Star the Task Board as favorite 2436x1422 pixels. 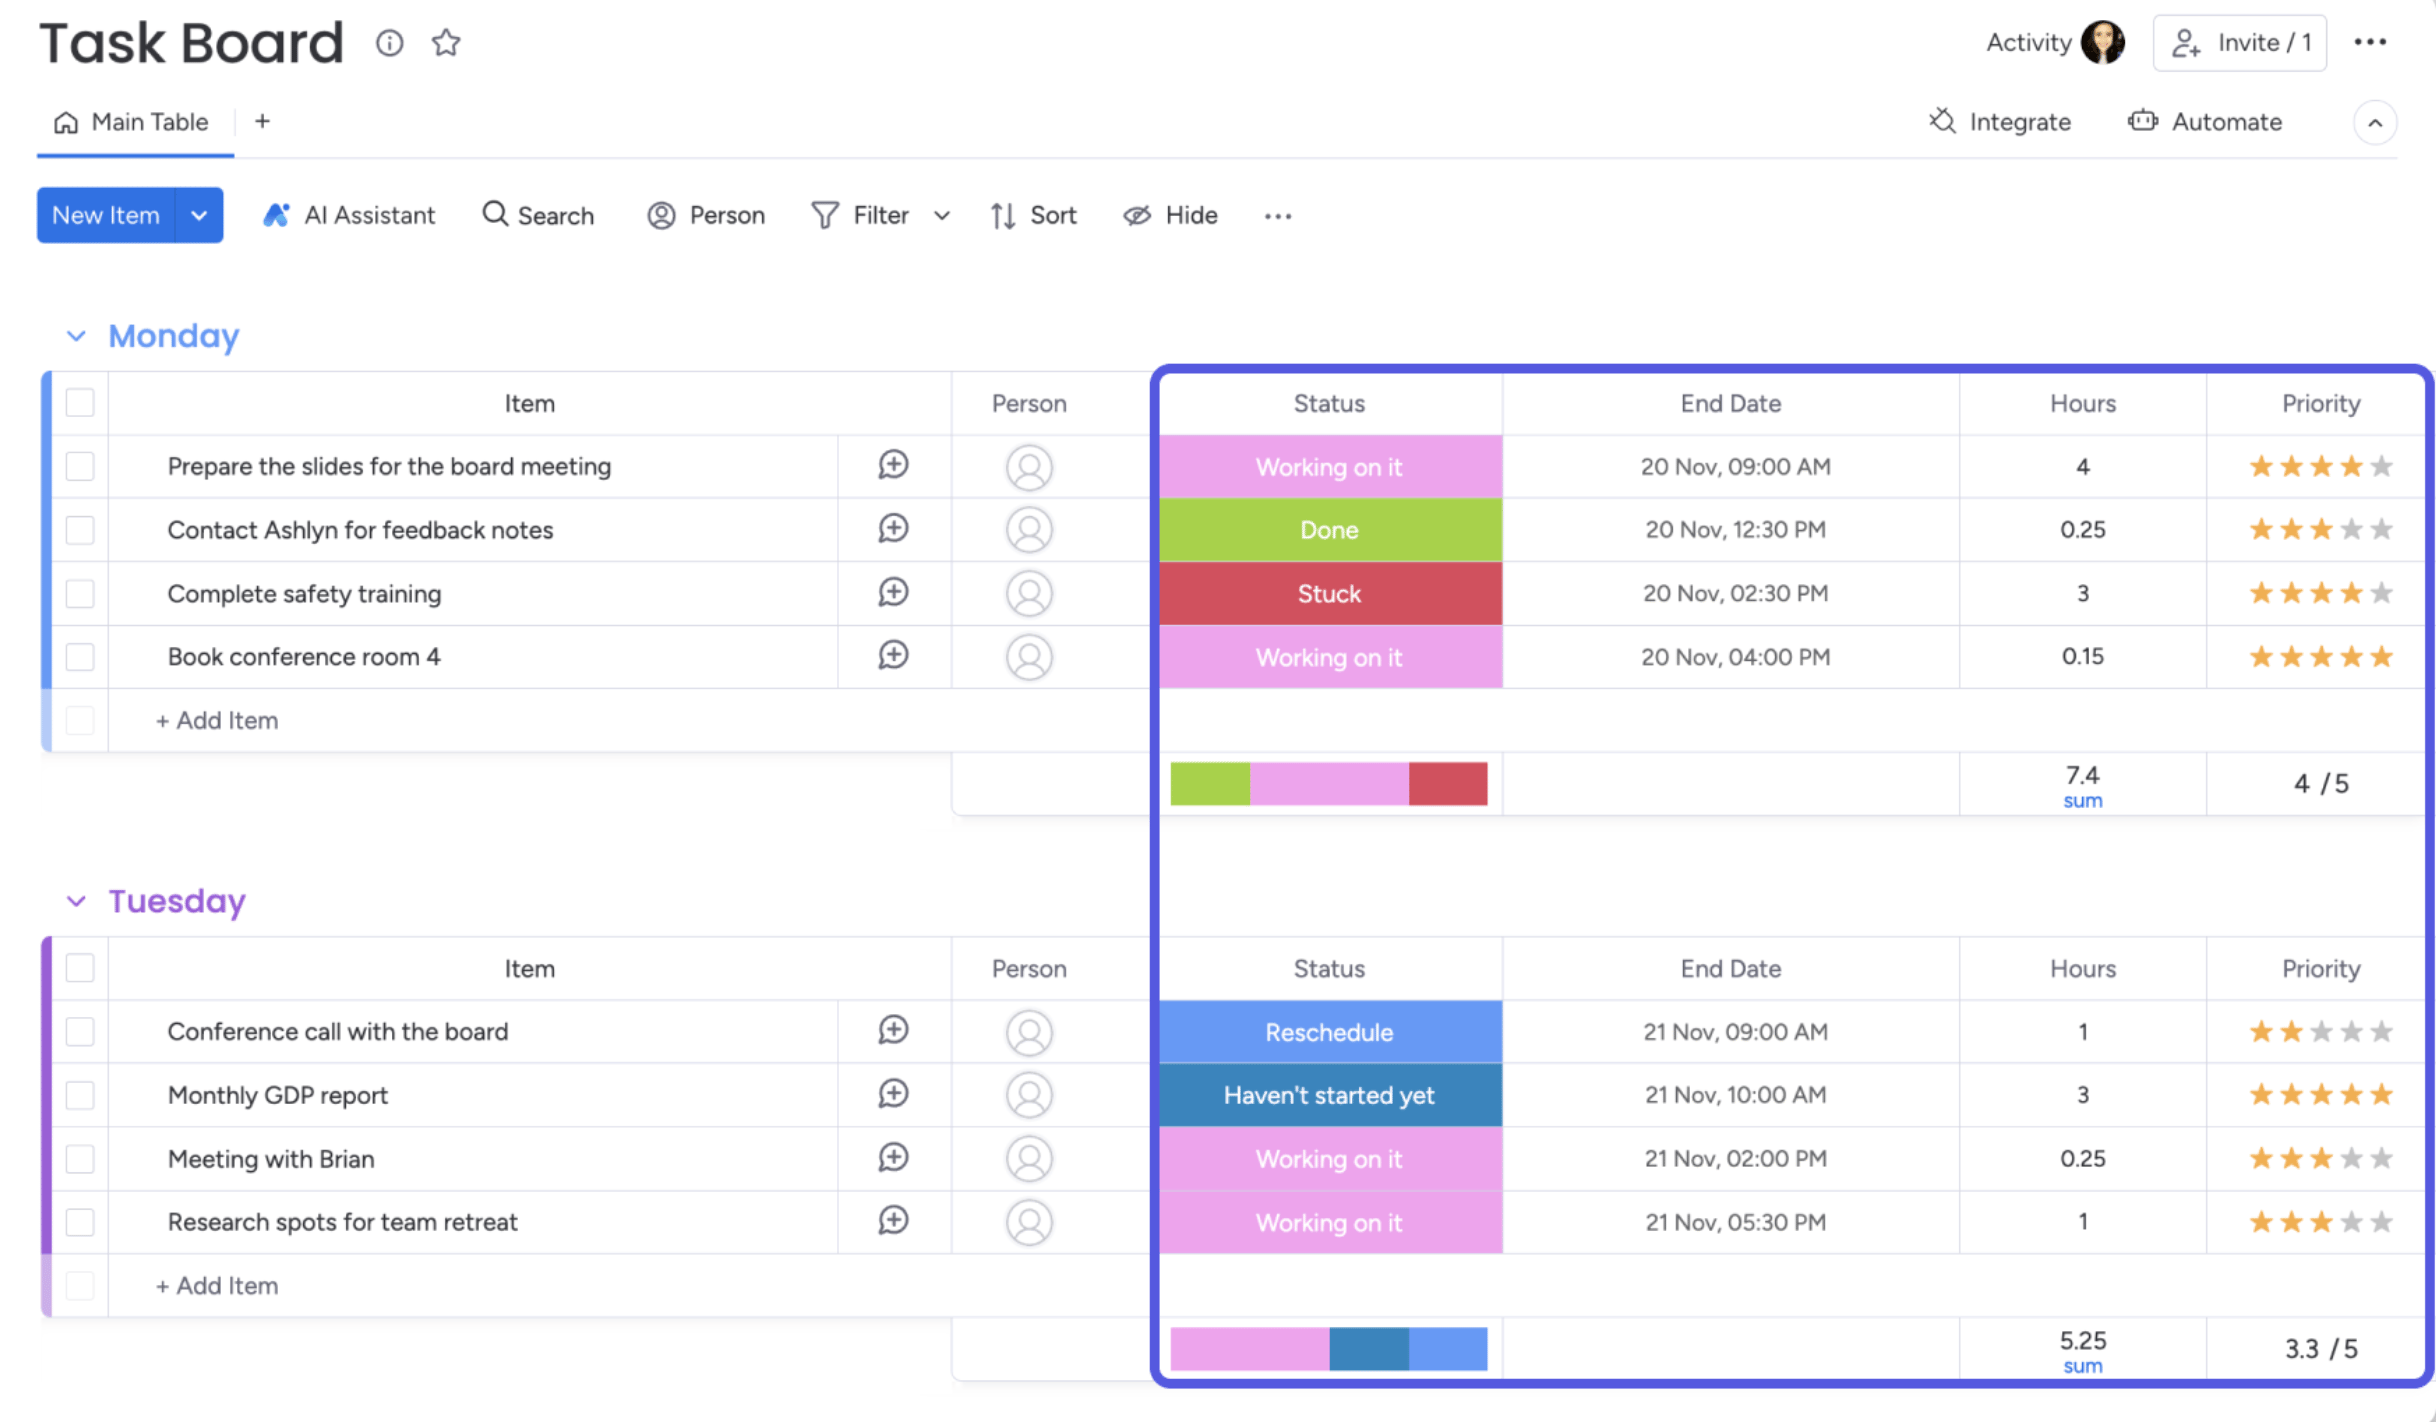tap(446, 43)
